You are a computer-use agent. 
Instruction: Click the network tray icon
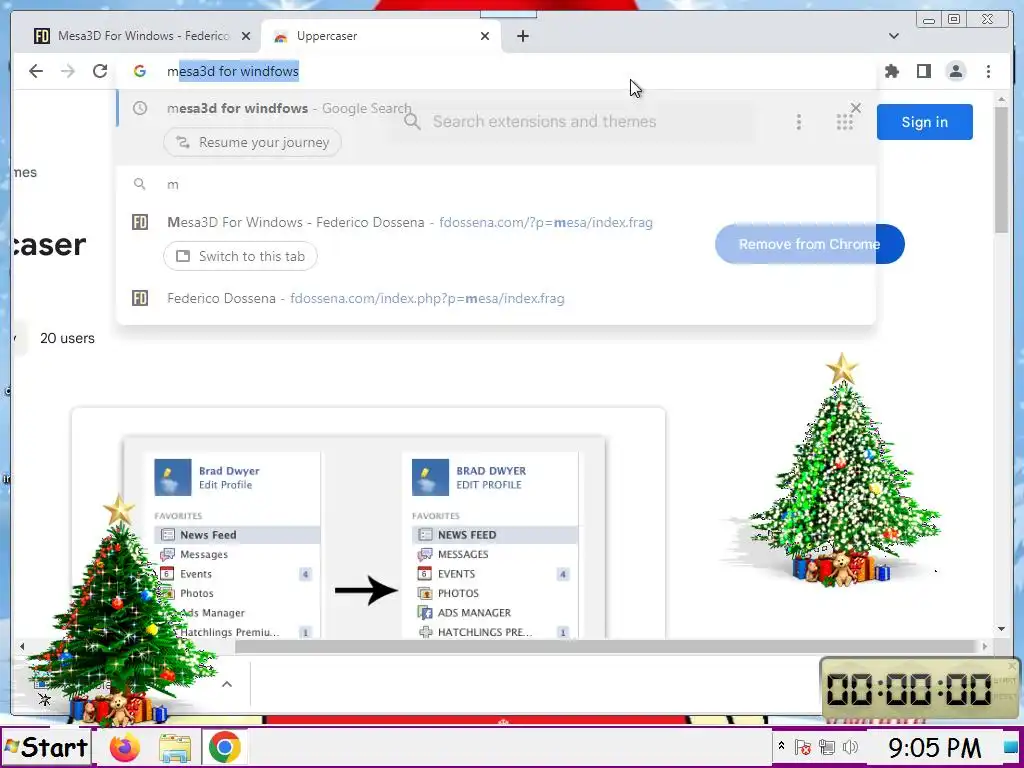[827, 747]
